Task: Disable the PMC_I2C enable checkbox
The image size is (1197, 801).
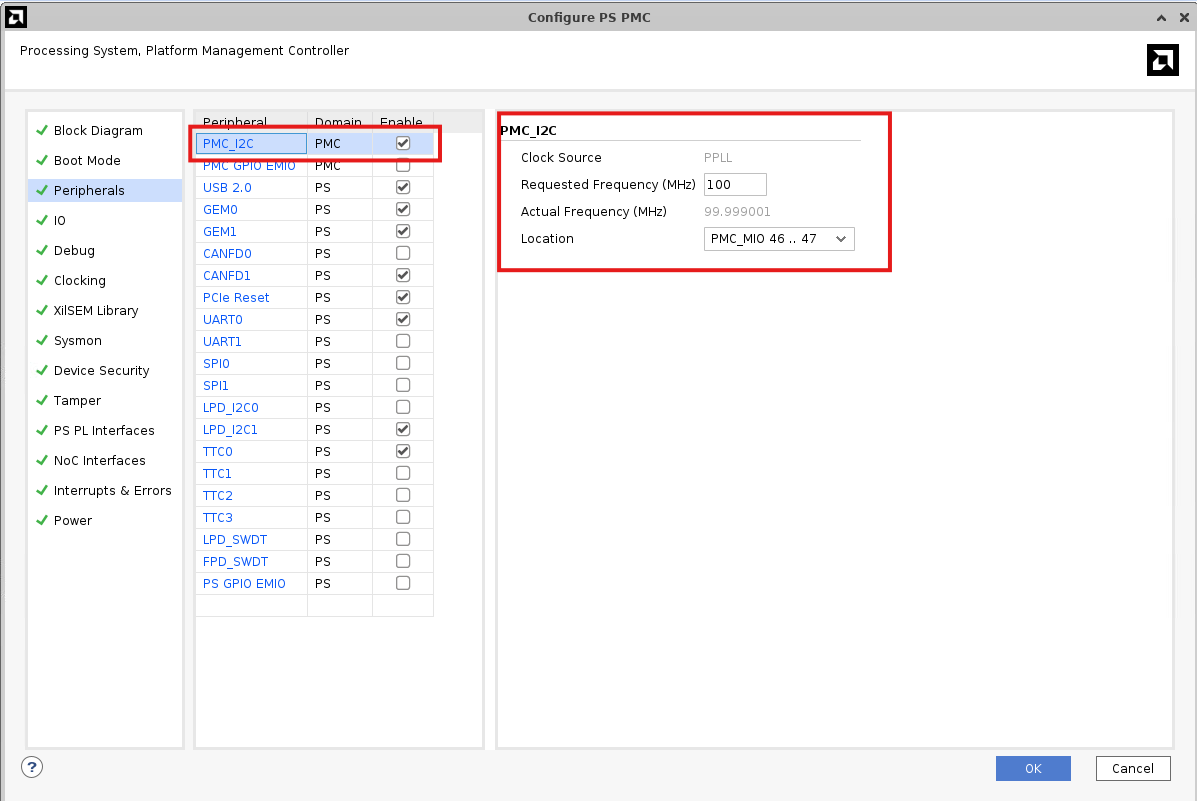Action: [403, 143]
